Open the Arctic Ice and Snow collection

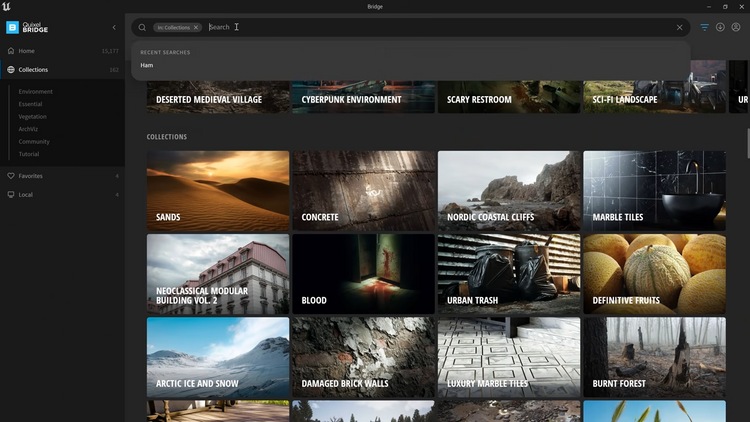tap(218, 357)
